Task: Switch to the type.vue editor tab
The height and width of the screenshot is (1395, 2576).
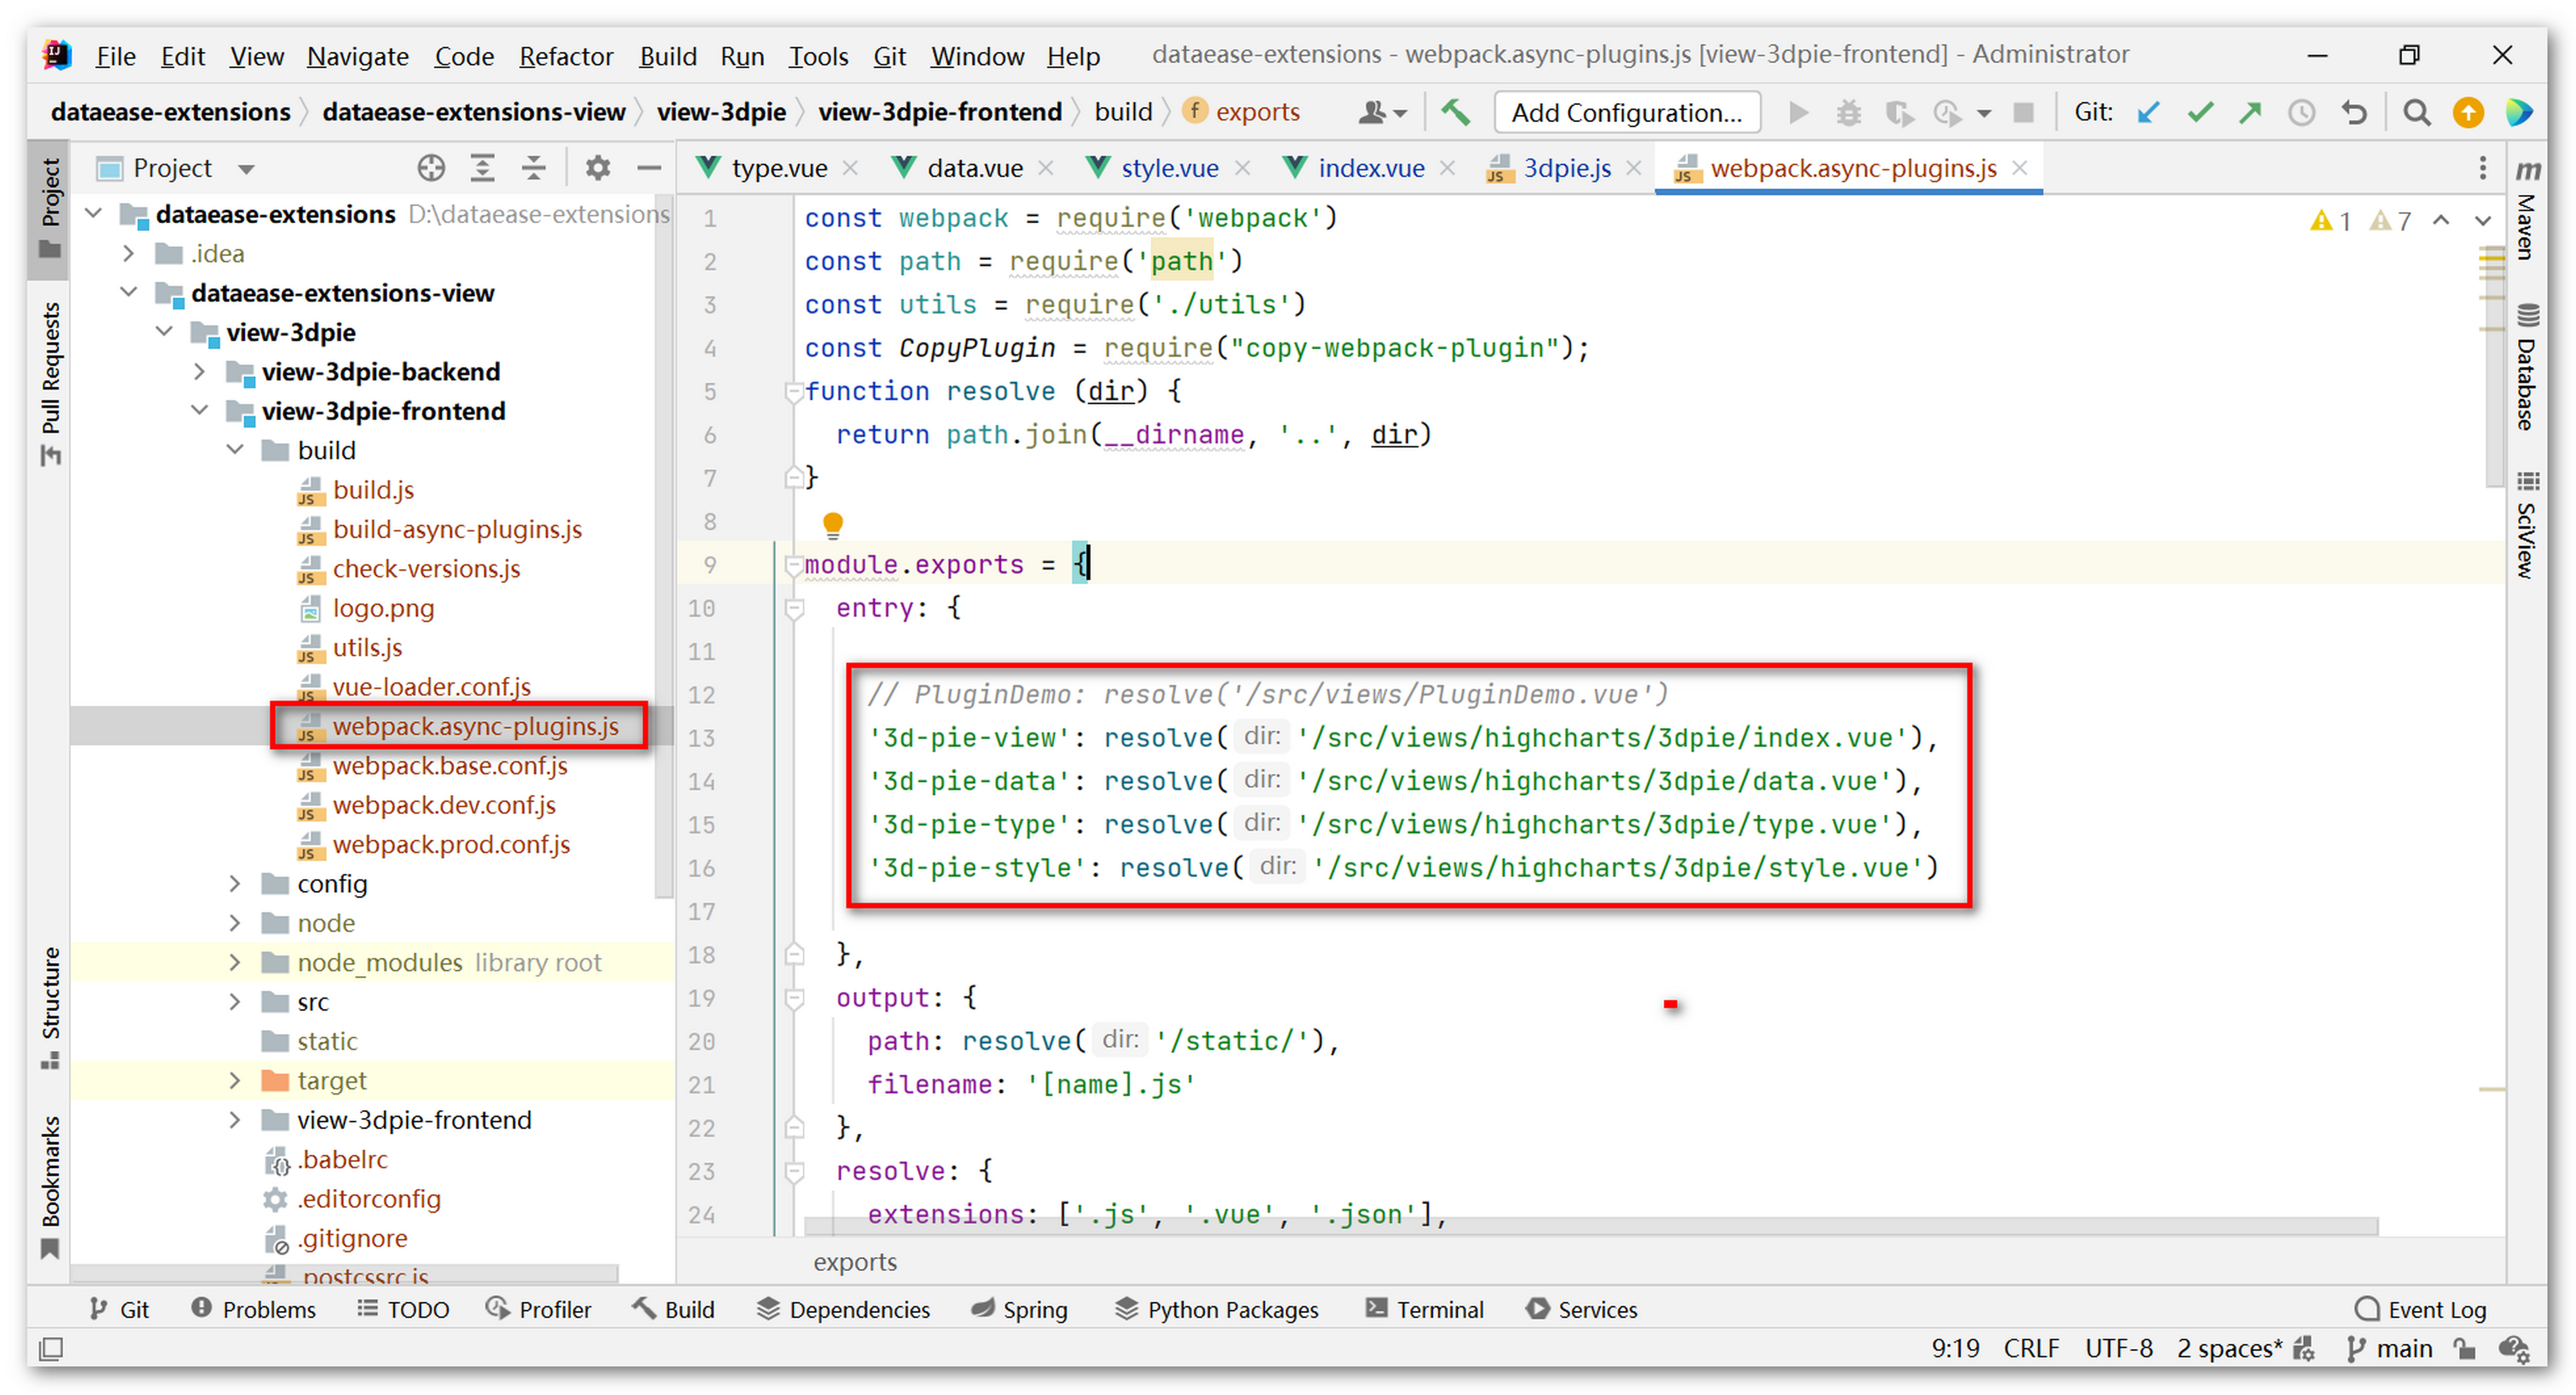Action: (779, 168)
